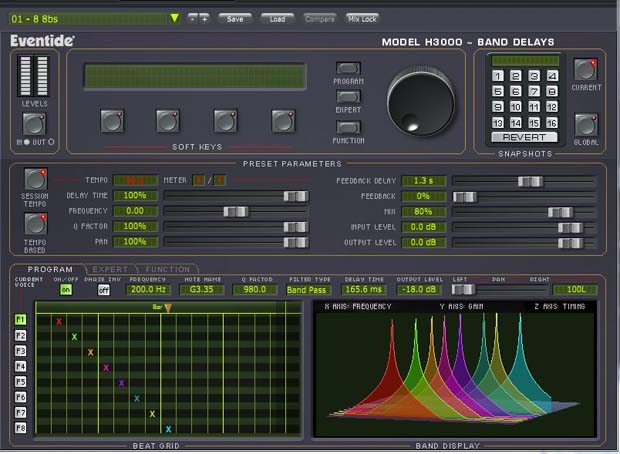Click the Tempo value field
This screenshot has height=454, width=620.
[135, 180]
